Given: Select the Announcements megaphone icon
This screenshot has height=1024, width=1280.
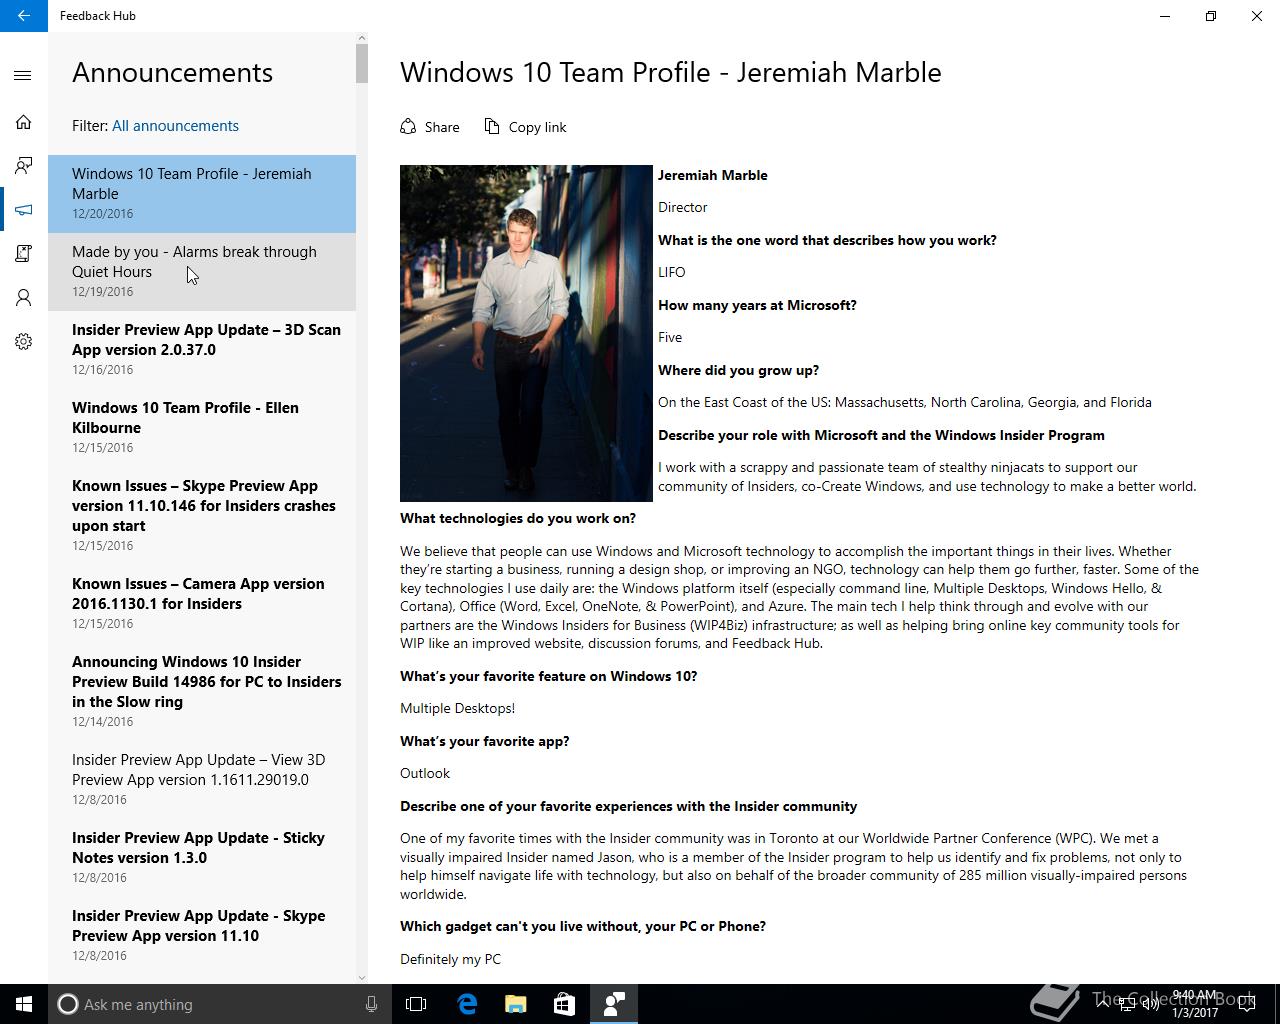Looking at the screenshot, I should [x=23, y=210].
